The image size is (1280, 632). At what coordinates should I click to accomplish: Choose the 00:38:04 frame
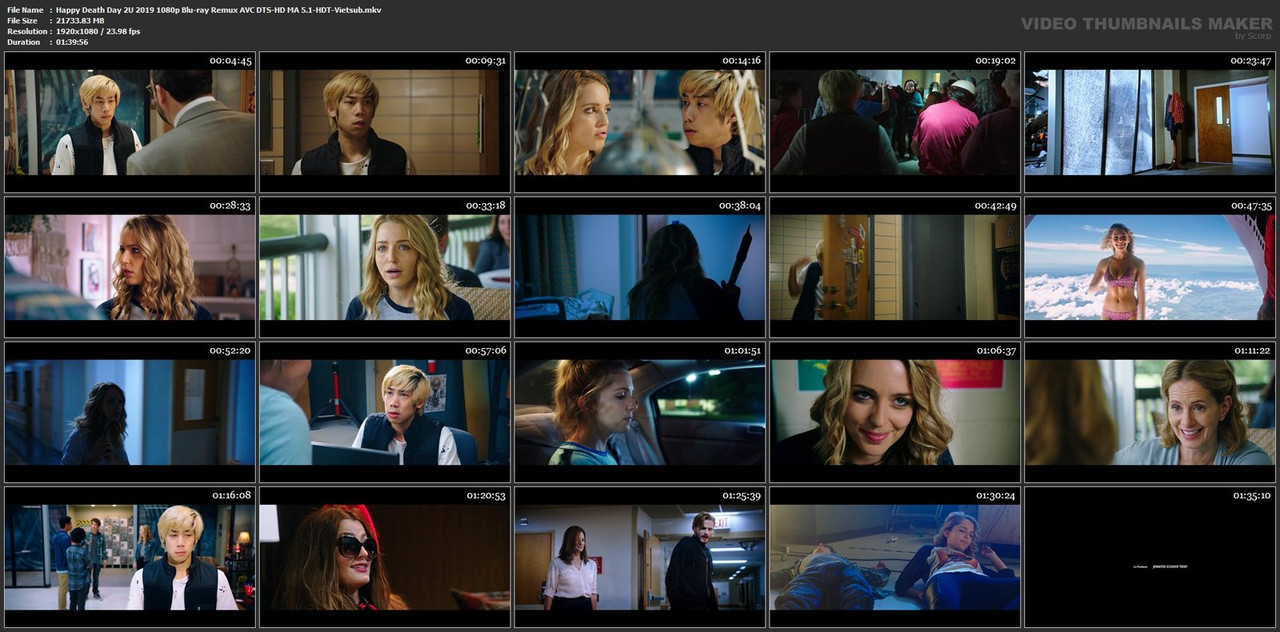[640, 267]
